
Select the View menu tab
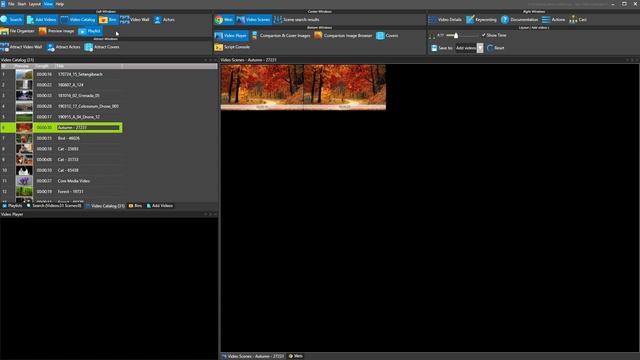tap(48, 4)
